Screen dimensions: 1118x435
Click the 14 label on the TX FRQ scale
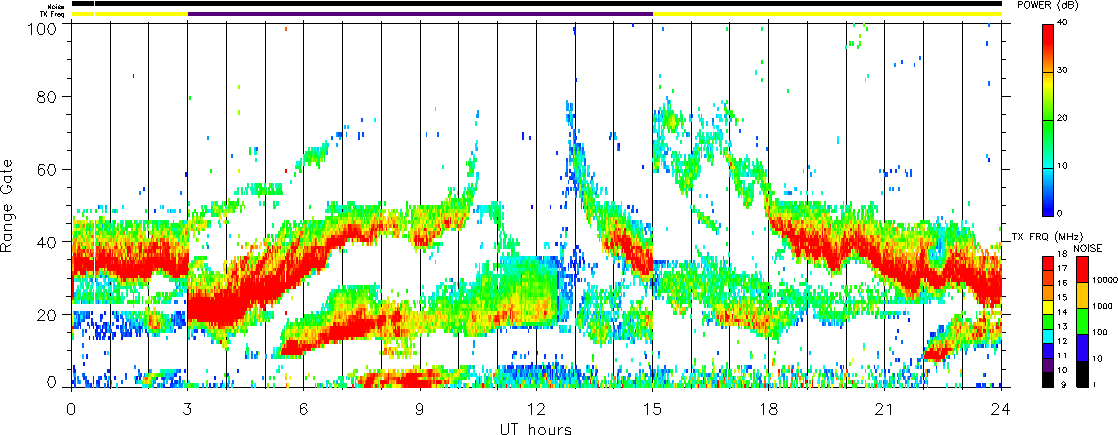(x=1062, y=312)
